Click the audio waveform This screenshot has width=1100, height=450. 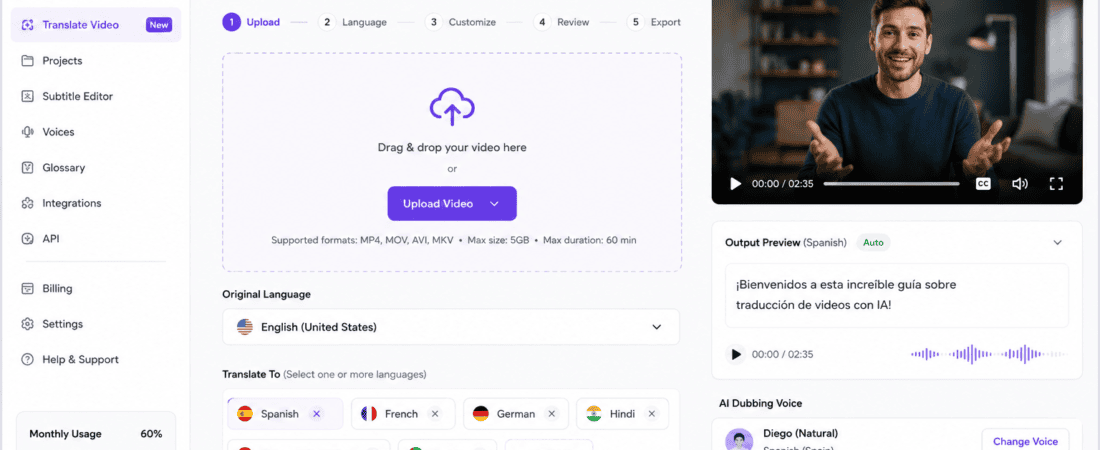coord(988,355)
